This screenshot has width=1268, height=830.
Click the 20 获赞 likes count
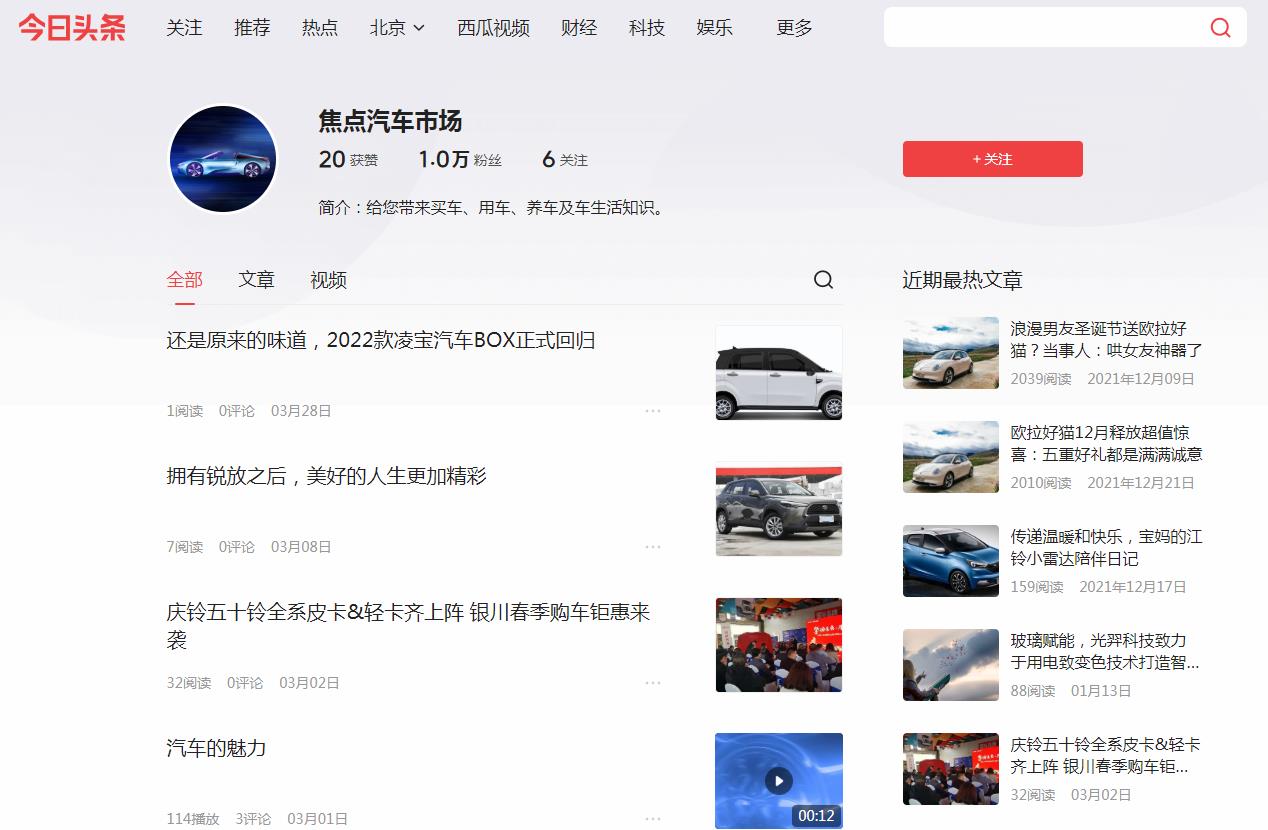(348, 159)
